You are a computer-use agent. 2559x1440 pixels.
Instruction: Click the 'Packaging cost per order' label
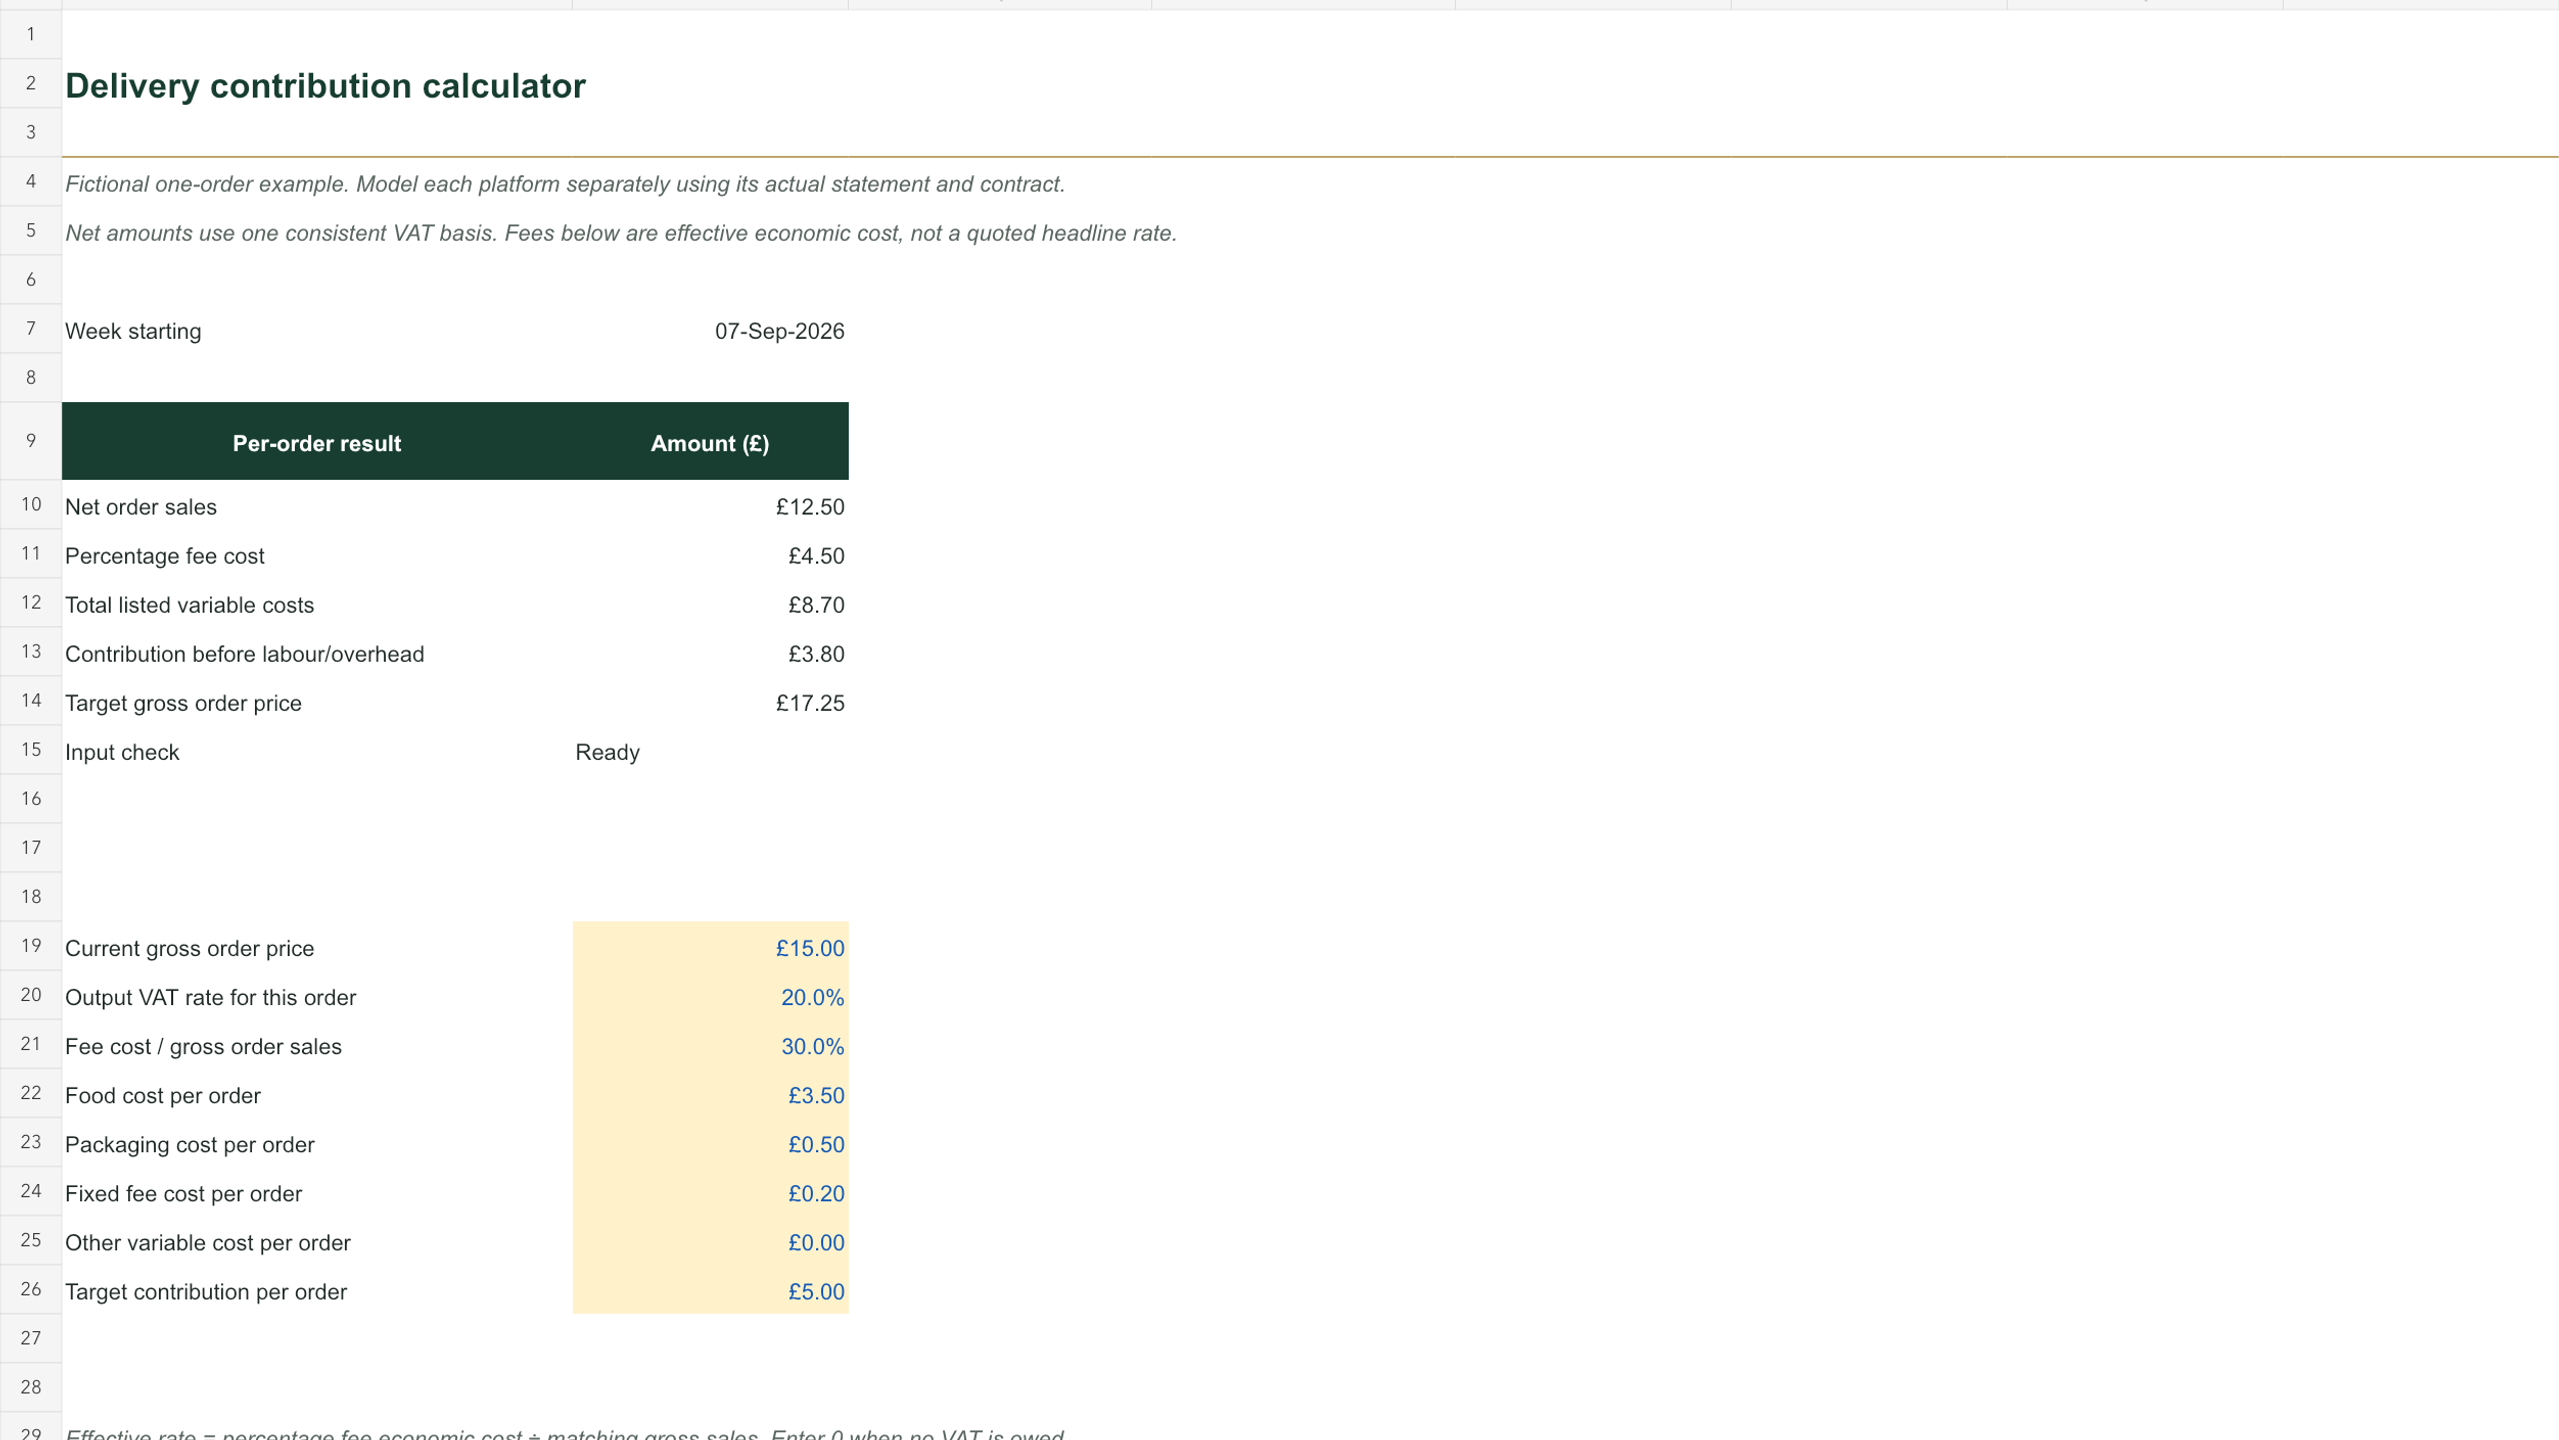tap(190, 1144)
